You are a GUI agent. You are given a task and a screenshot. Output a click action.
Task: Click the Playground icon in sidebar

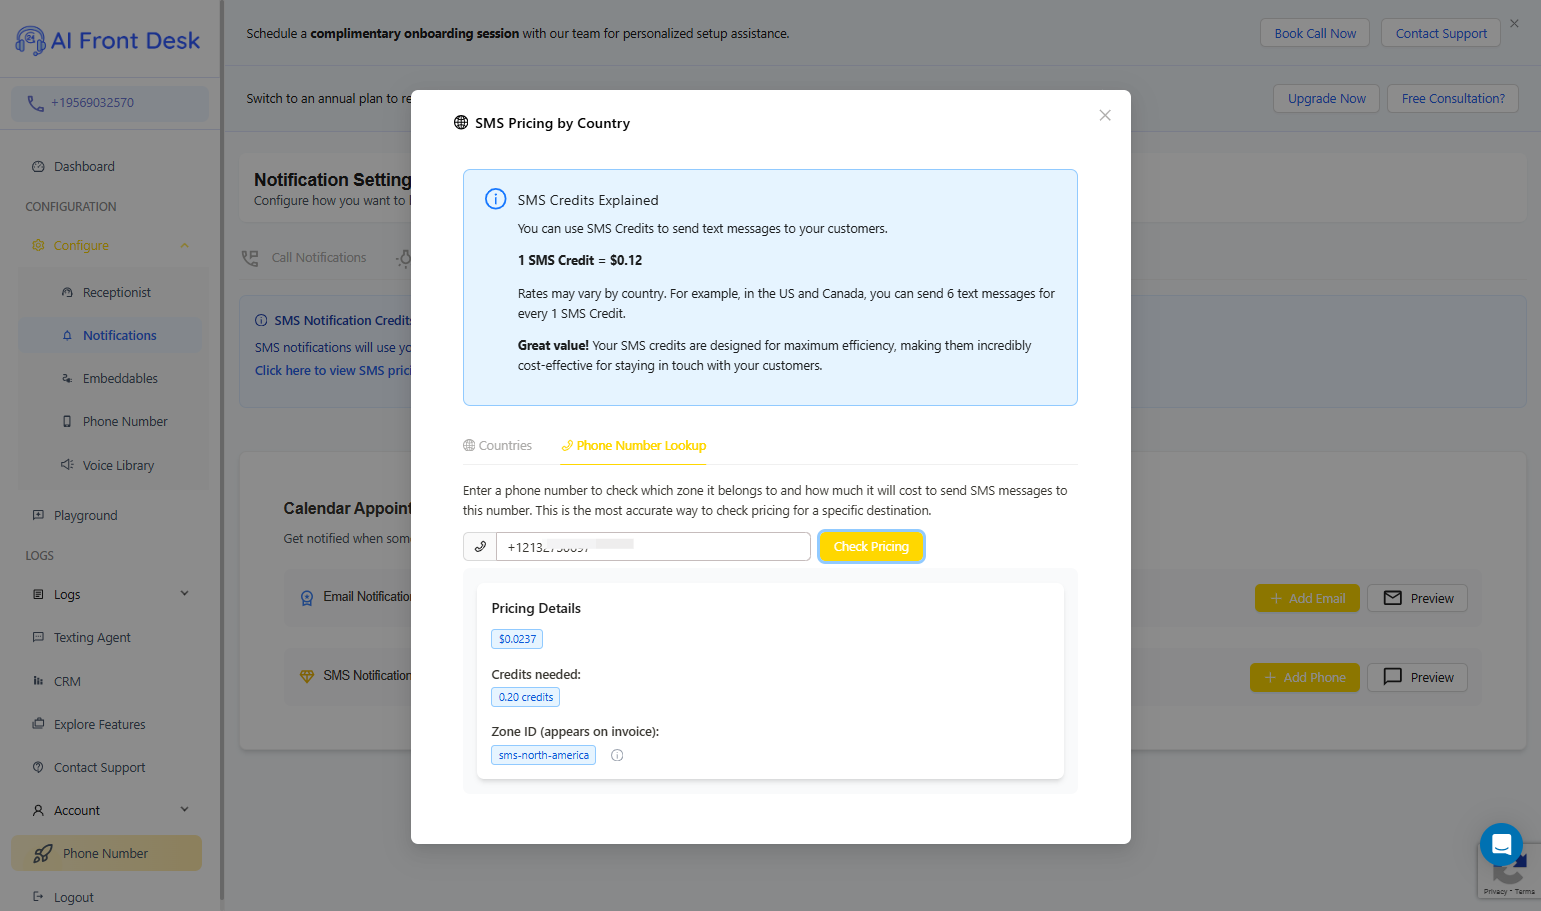pyautogui.click(x=38, y=515)
